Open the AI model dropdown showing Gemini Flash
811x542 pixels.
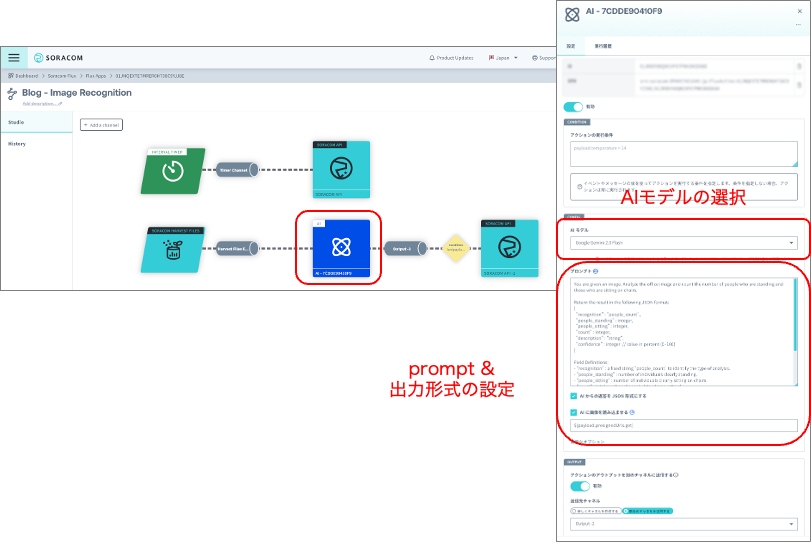point(684,243)
